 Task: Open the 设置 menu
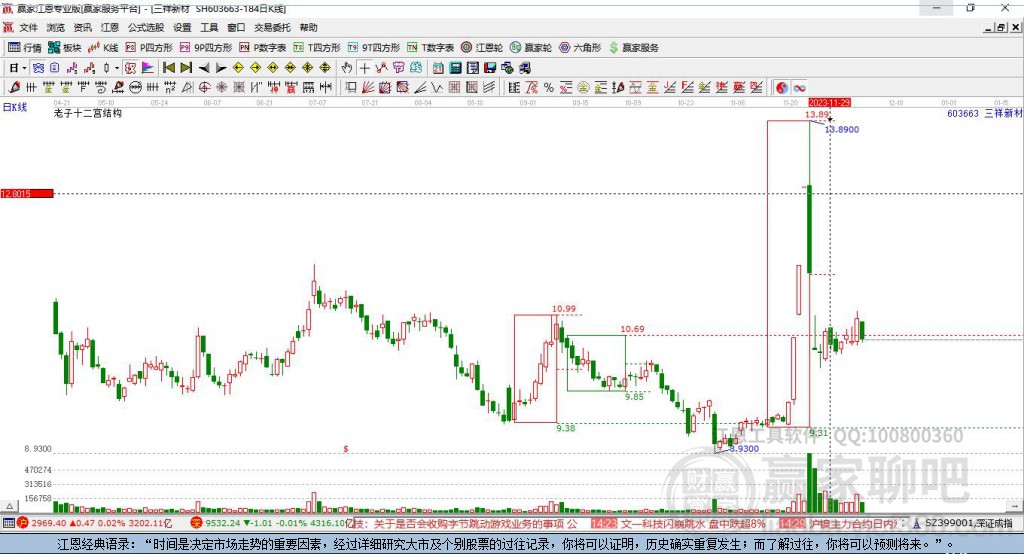pyautogui.click(x=182, y=27)
